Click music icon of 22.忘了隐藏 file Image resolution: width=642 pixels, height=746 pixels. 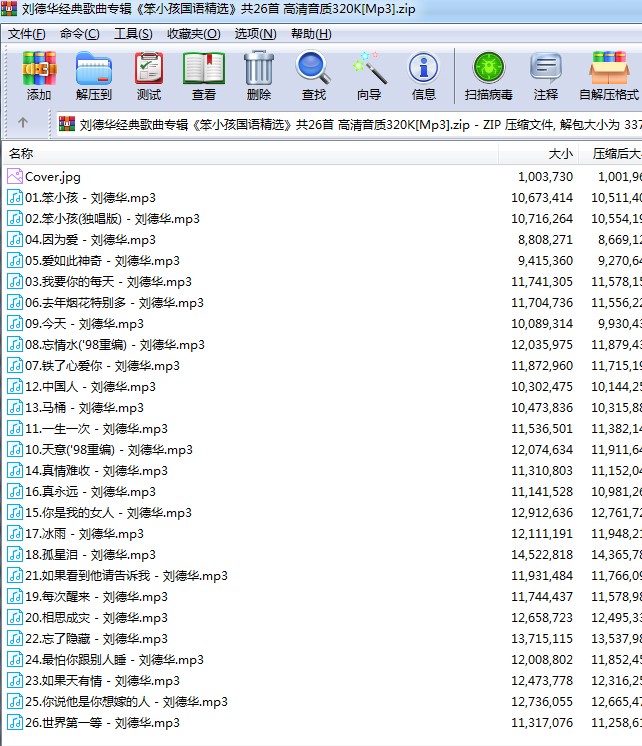pos(15,638)
